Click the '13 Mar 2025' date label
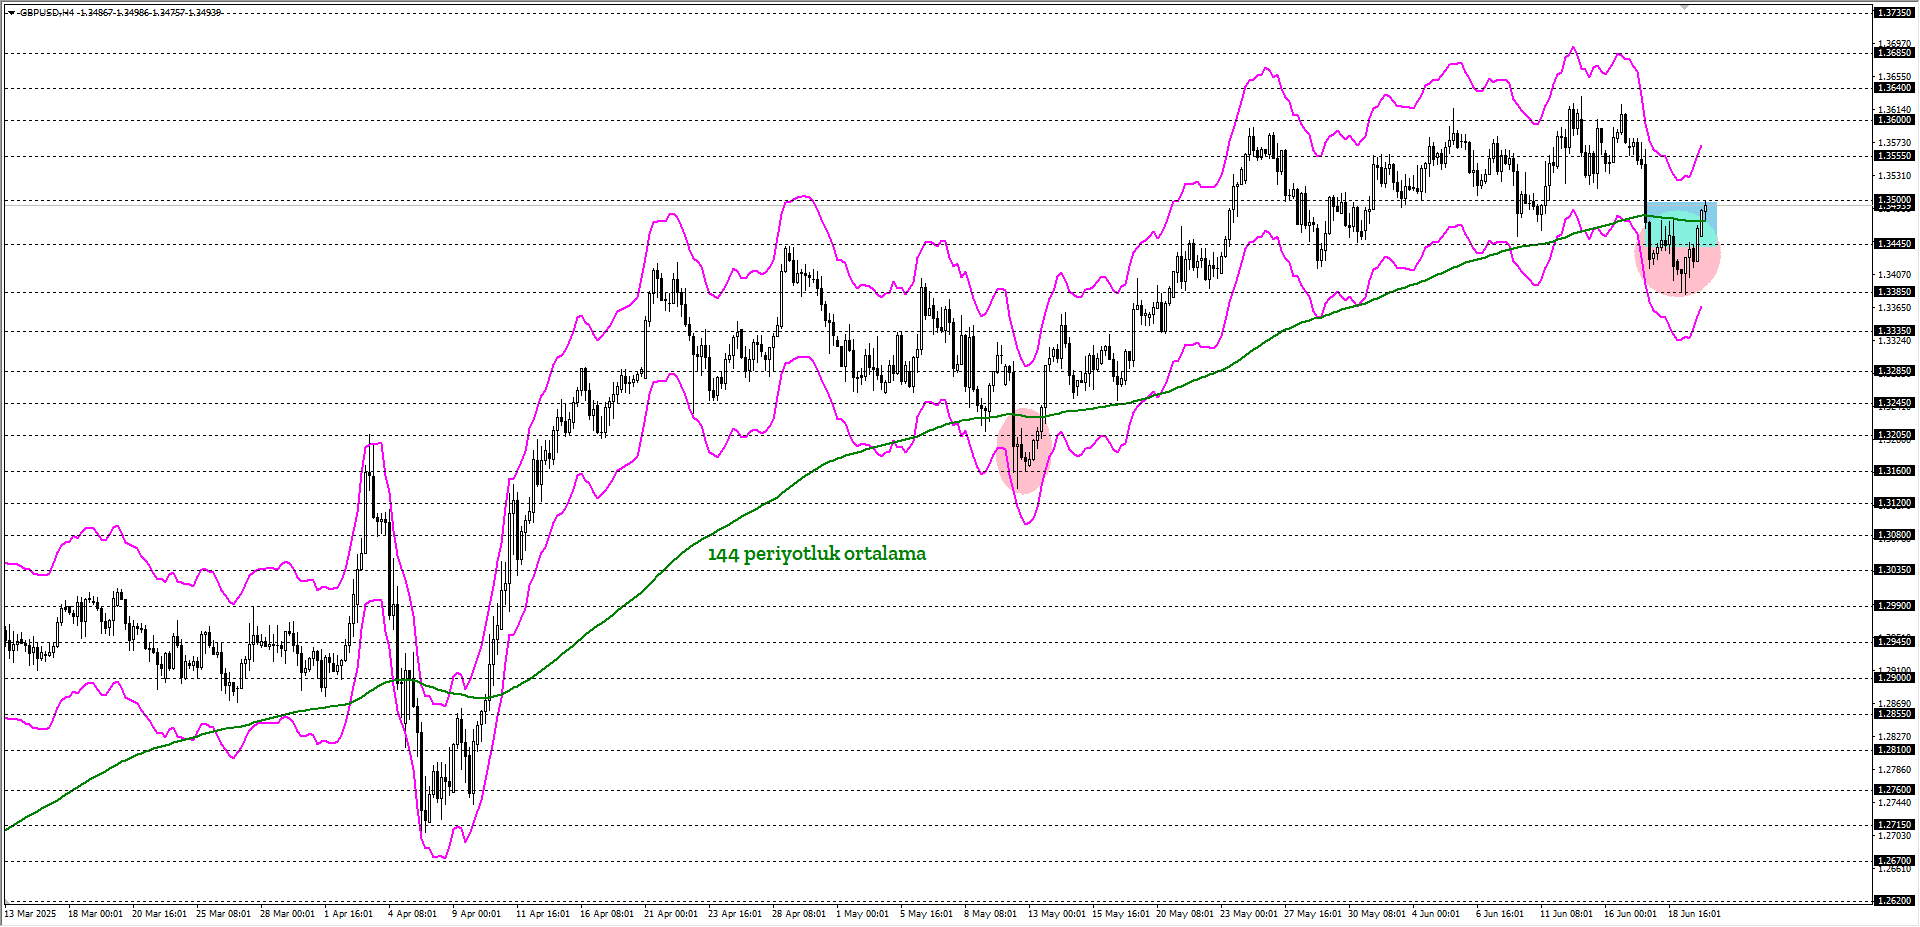The height and width of the screenshot is (927, 1920). [31, 914]
